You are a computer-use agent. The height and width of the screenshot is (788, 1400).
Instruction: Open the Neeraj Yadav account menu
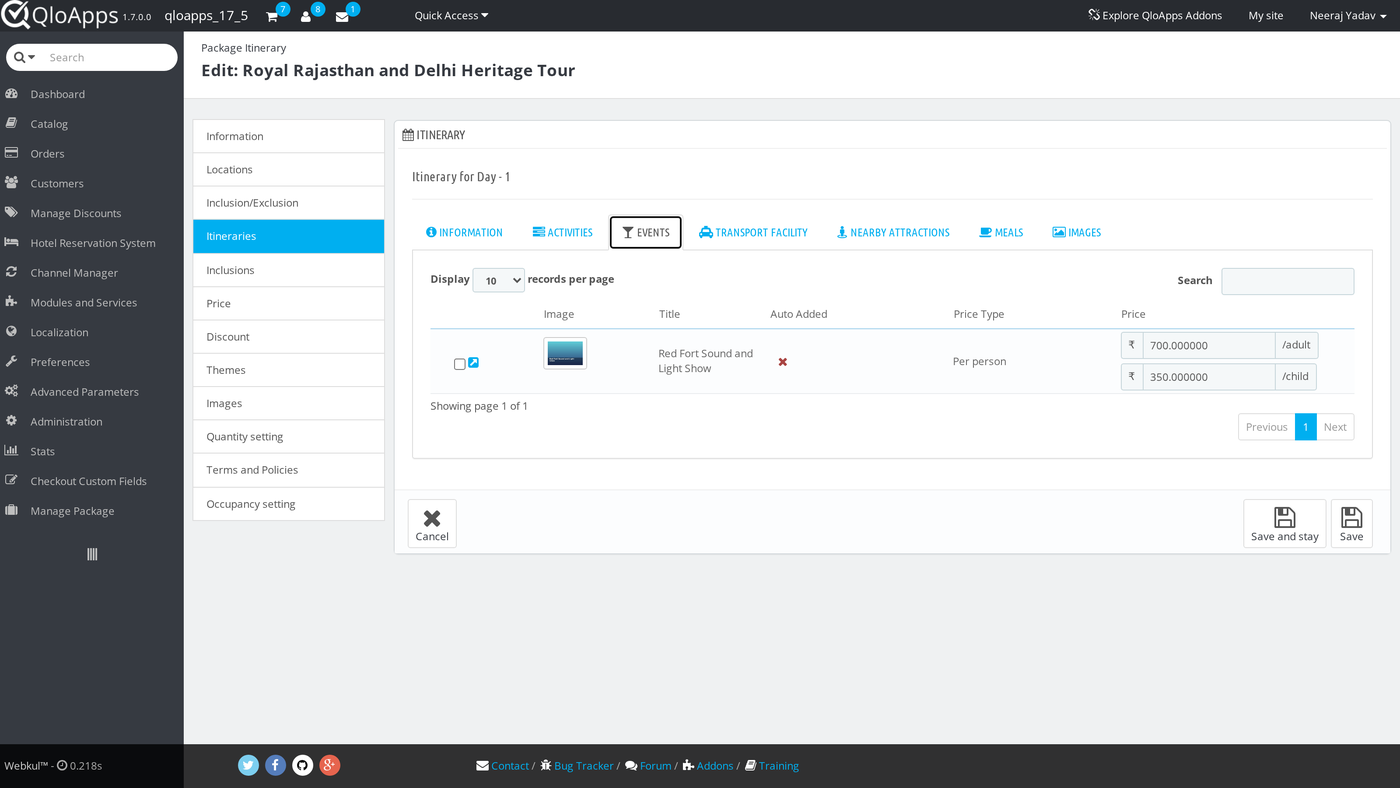coord(1348,16)
